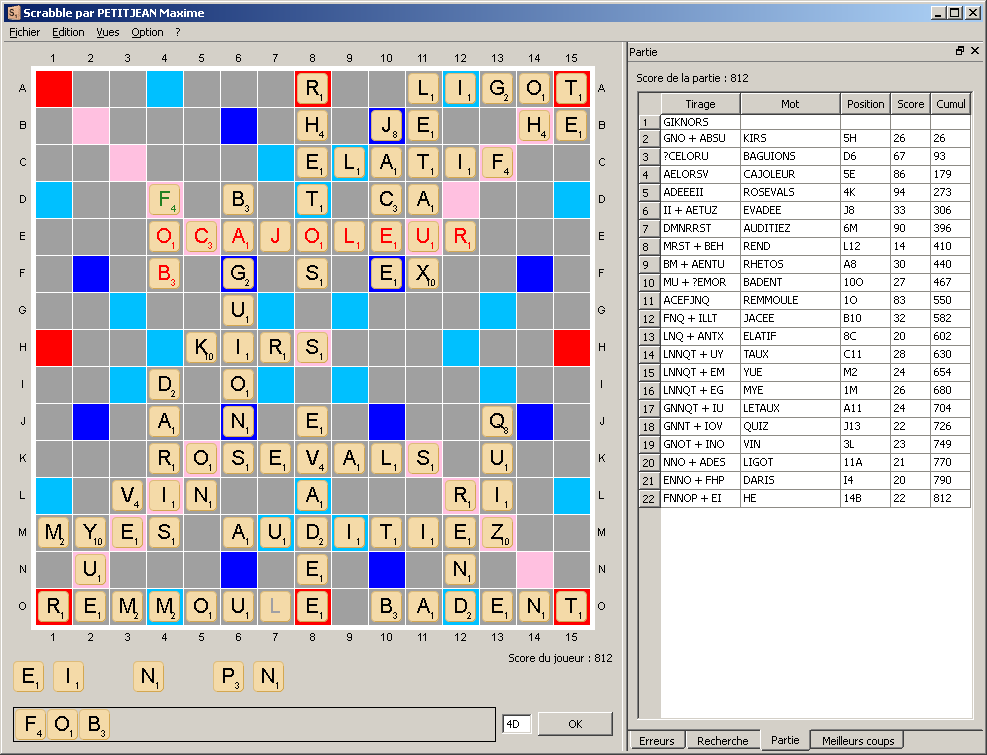This screenshot has width=987, height=755.
Task: Click the G tile on row F
Action: [x=239, y=273]
